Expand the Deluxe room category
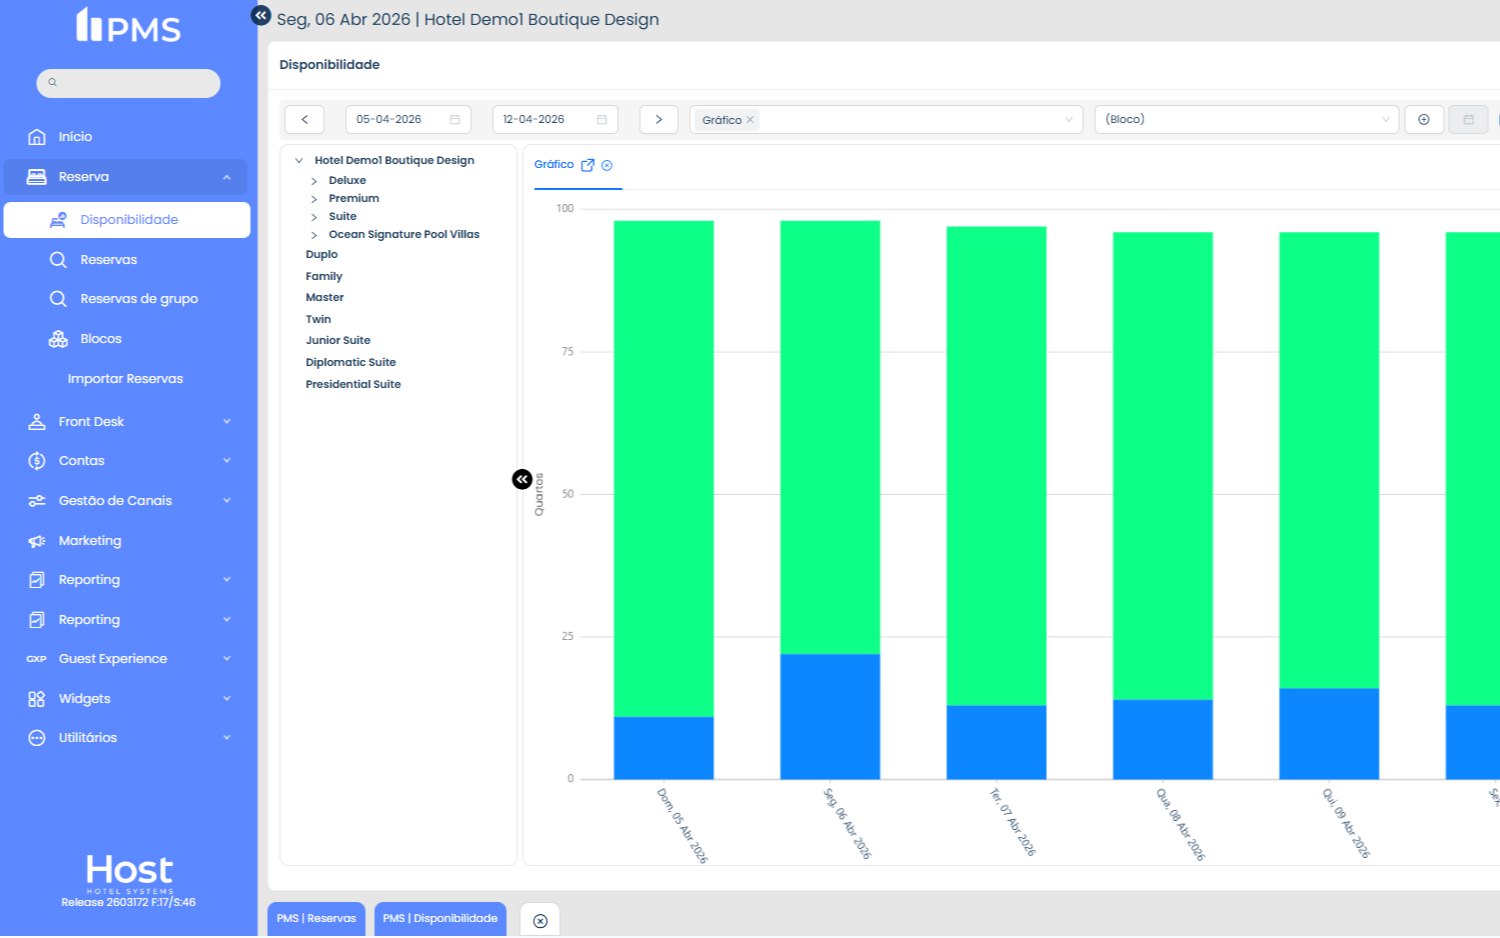The width and height of the screenshot is (1500, 938). (314, 181)
